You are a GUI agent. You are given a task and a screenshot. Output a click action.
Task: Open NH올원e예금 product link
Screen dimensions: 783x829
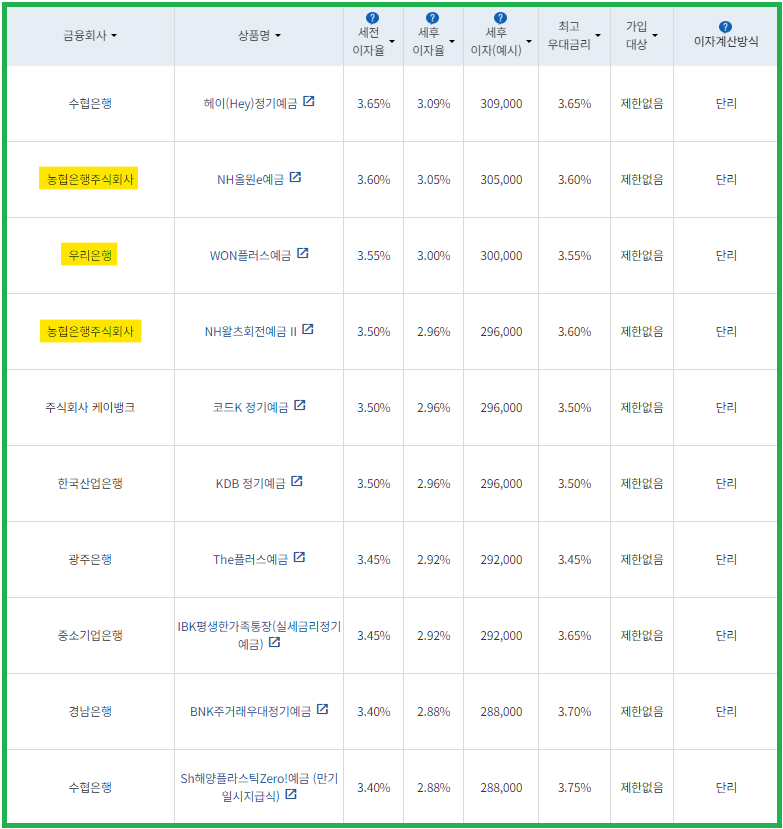point(250,180)
